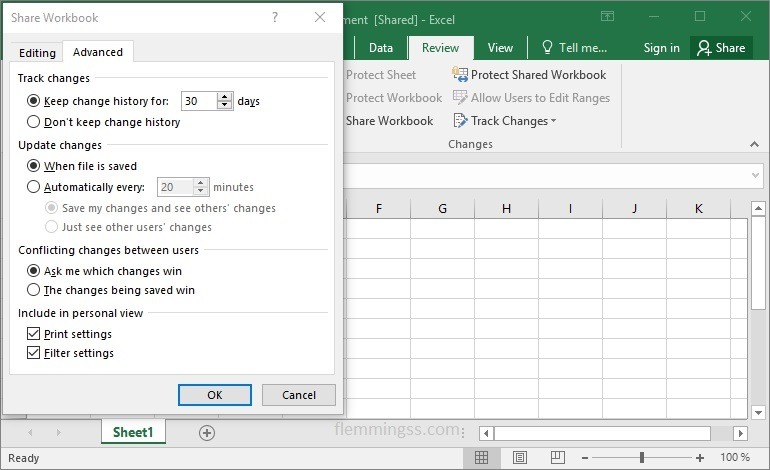This screenshot has height=470, width=770.
Task: Click the 100% zoom level
Action: point(735,457)
